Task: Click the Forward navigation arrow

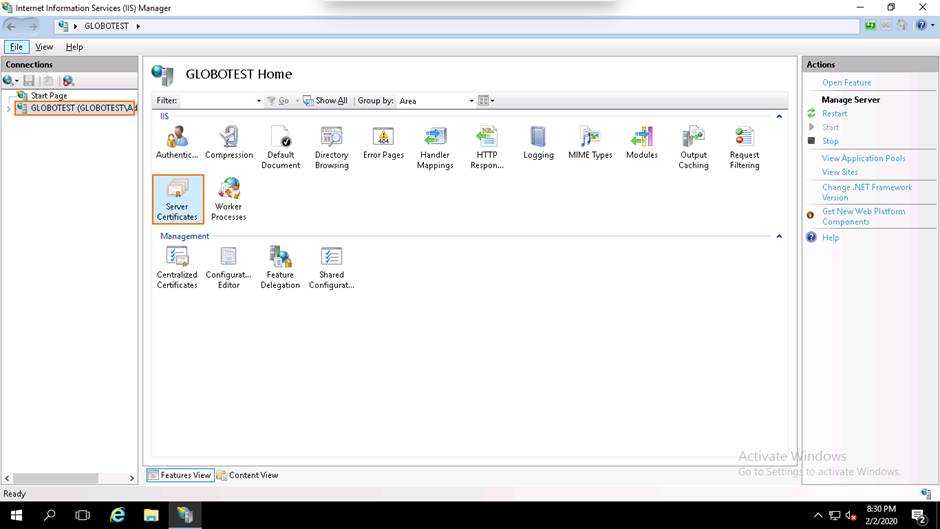Action: 32,26
